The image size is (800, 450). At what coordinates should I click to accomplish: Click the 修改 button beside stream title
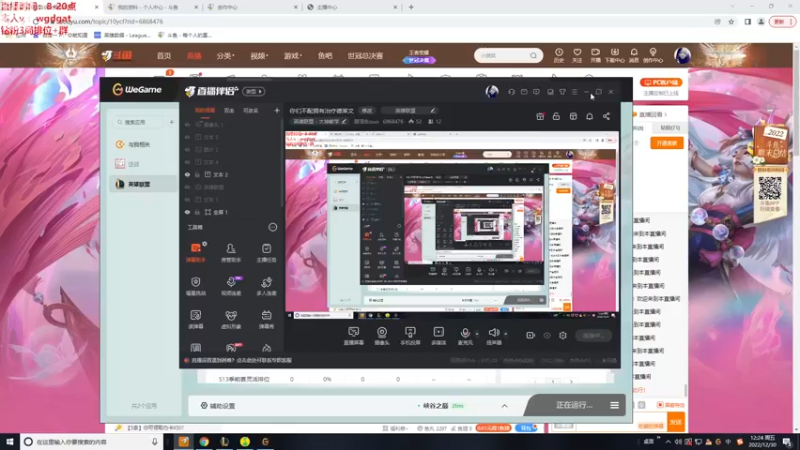point(367,110)
